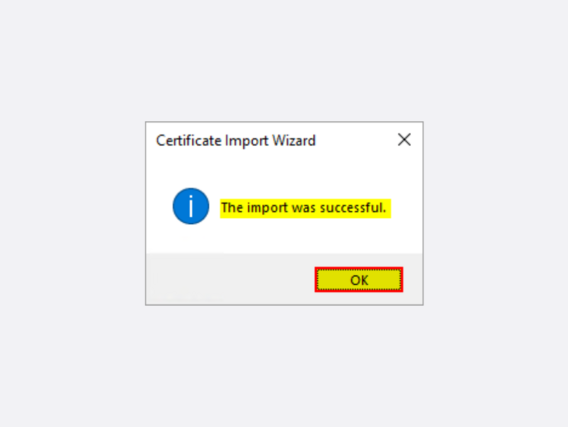
Task: Click the empty title bar space before X
Action: click(355, 140)
